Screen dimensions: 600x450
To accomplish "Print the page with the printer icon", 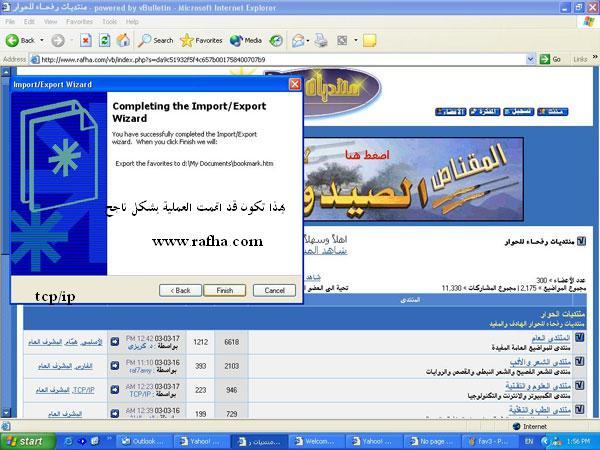I will point(321,40).
